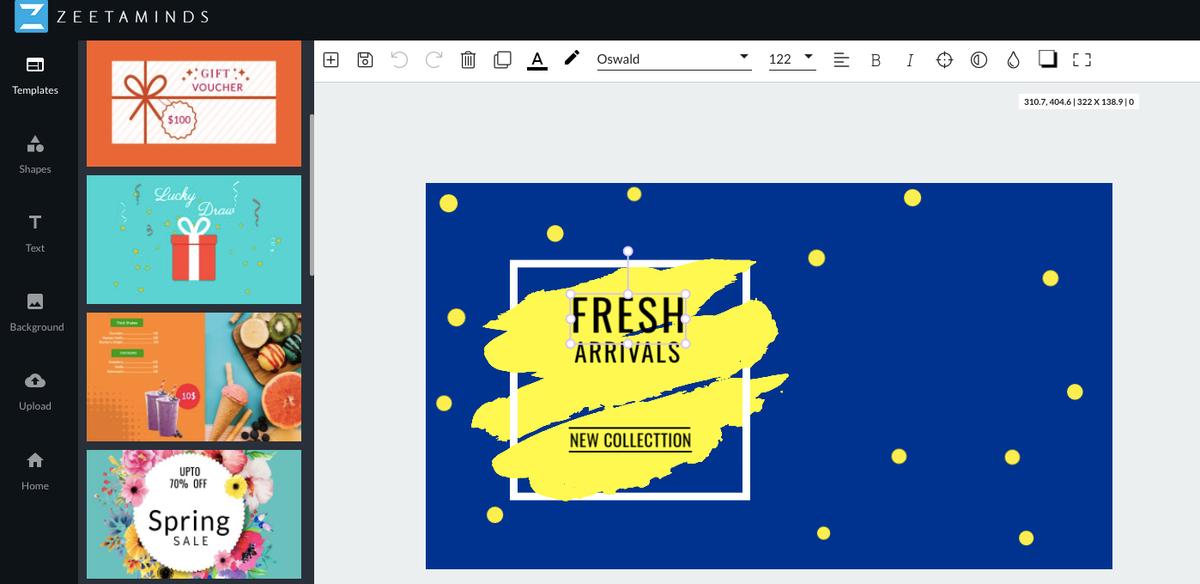Screen dimensions: 1200x584
Task: Open the text color tool
Action: [x=537, y=60]
